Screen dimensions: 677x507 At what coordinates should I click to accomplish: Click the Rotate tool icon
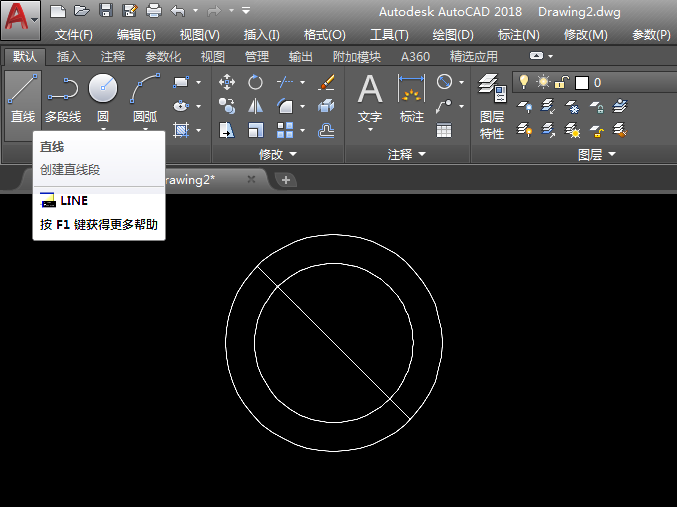coord(256,82)
